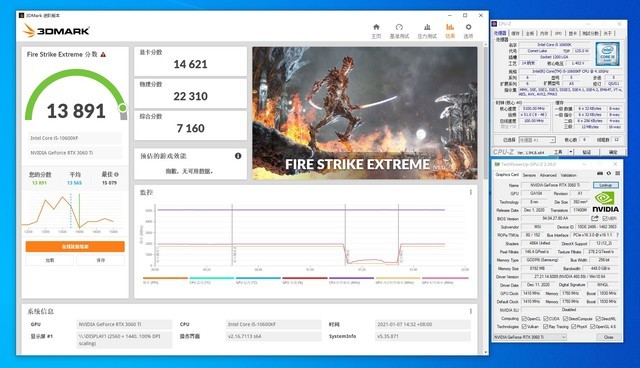The image size is (640, 368).
Task: Click the GPU name field in GPU-Z
Action: [x=555, y=185]
